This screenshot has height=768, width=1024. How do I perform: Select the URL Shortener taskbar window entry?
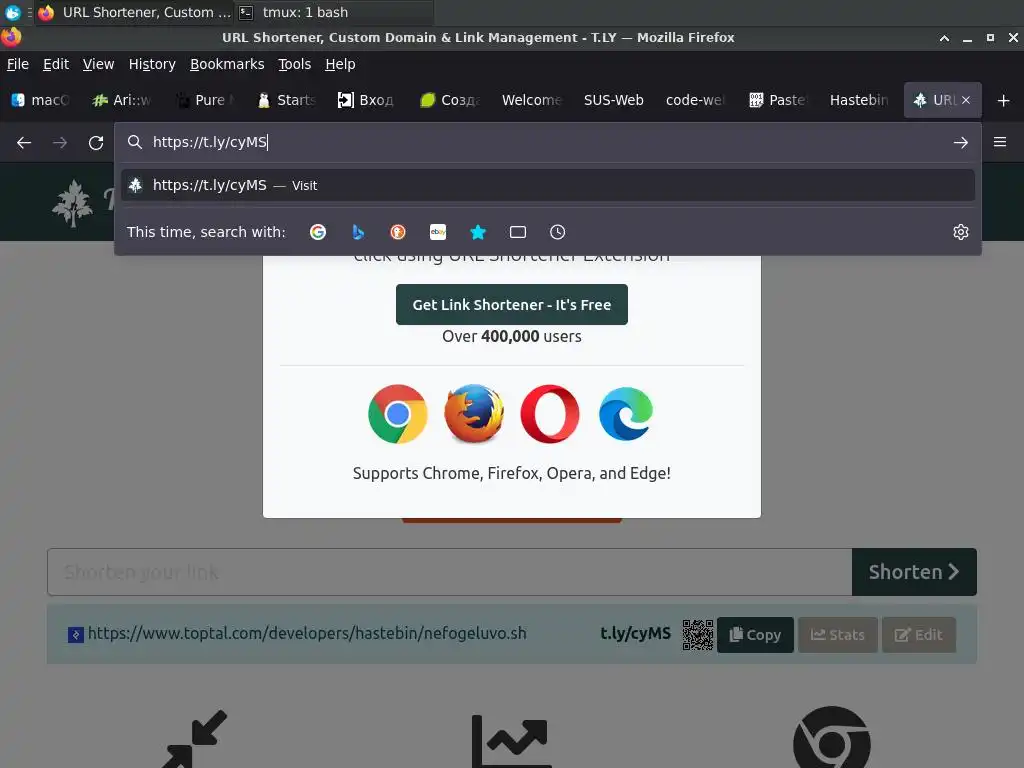pos(134,12)
